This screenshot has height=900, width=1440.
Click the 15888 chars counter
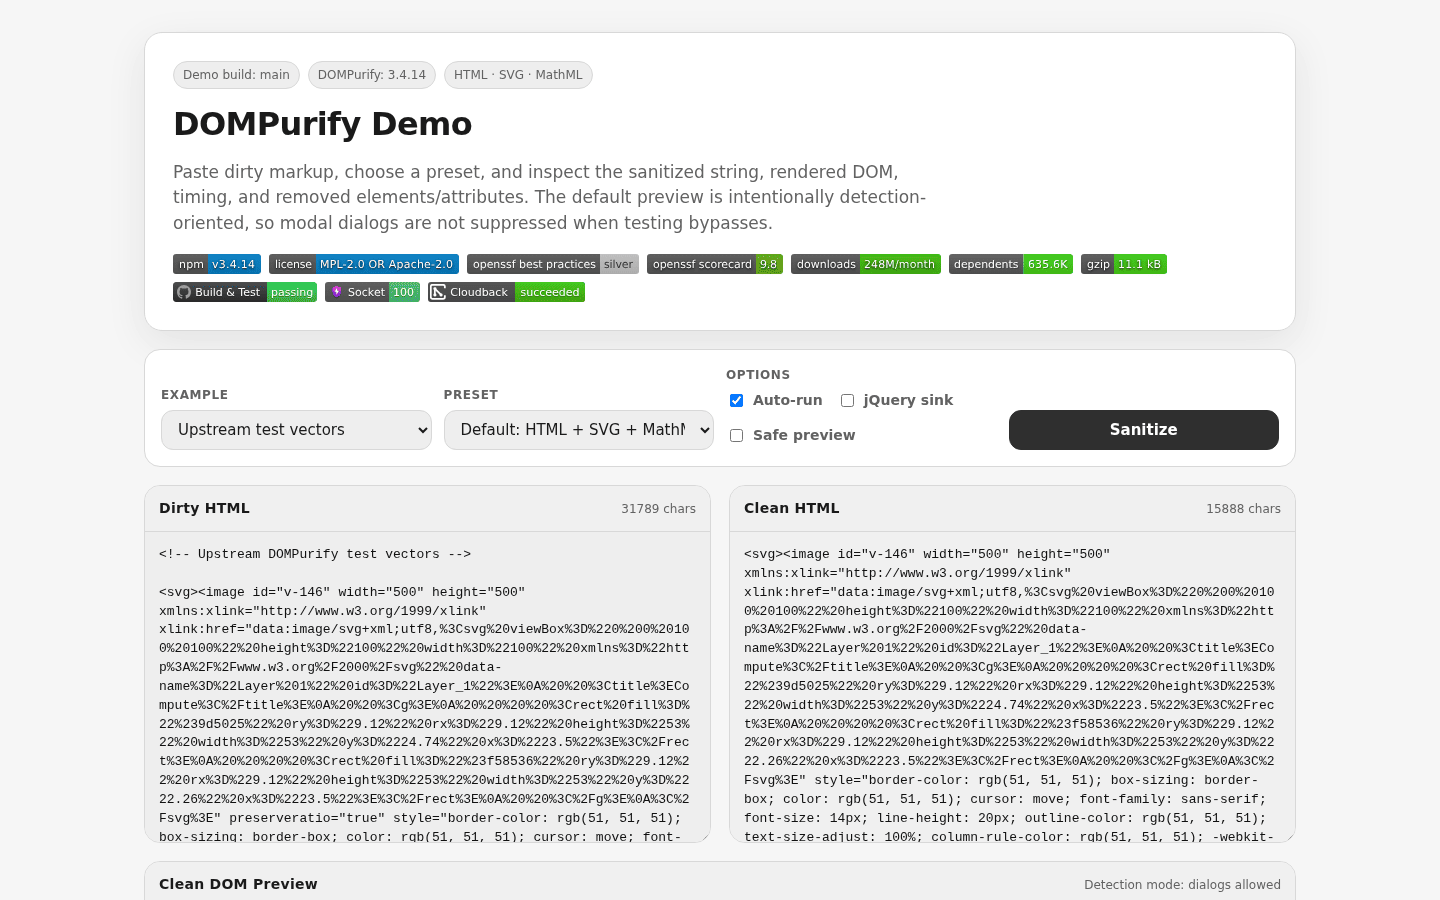coord(1243,509)
